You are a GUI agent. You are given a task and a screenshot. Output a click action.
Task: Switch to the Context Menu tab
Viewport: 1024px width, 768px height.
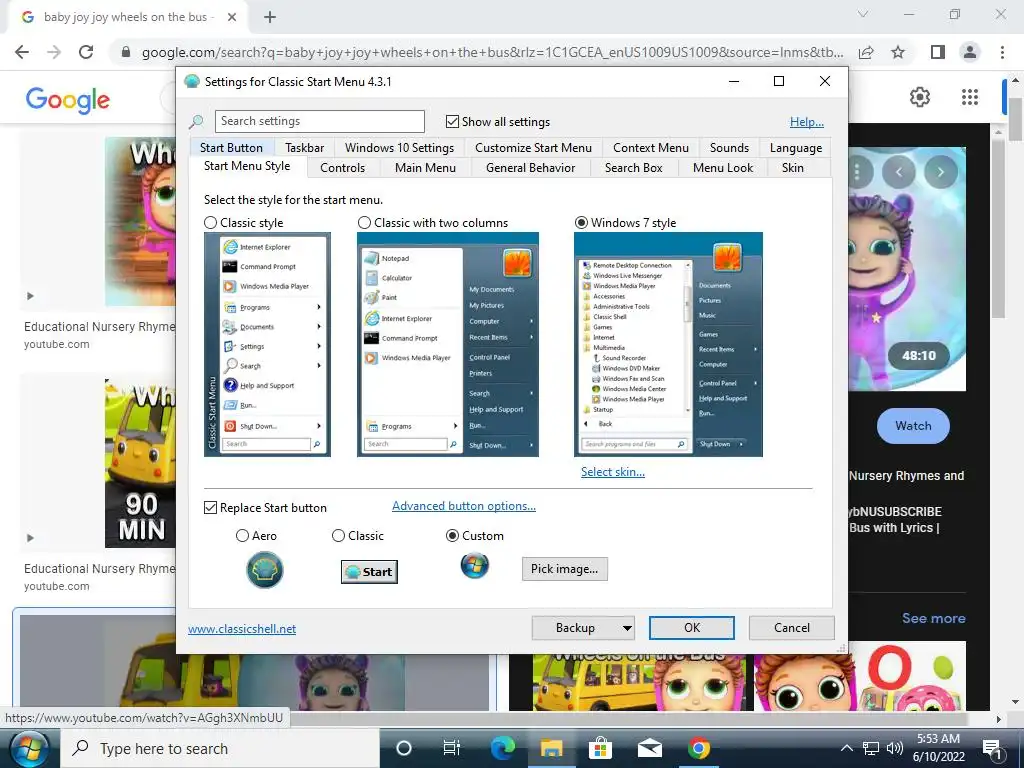pyautogui.click(x=651, y=148)
